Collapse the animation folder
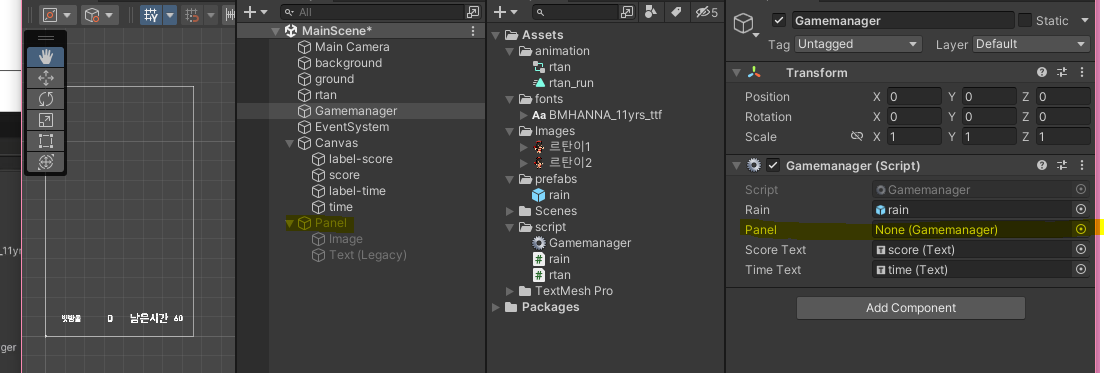 (510, 51)
